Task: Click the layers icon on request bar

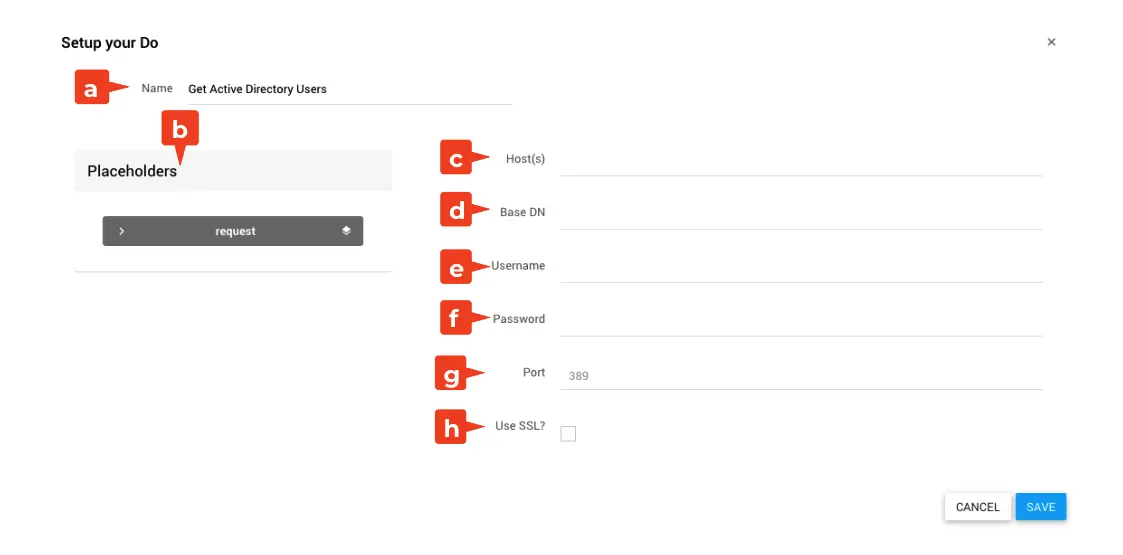Action: point(346,231)
